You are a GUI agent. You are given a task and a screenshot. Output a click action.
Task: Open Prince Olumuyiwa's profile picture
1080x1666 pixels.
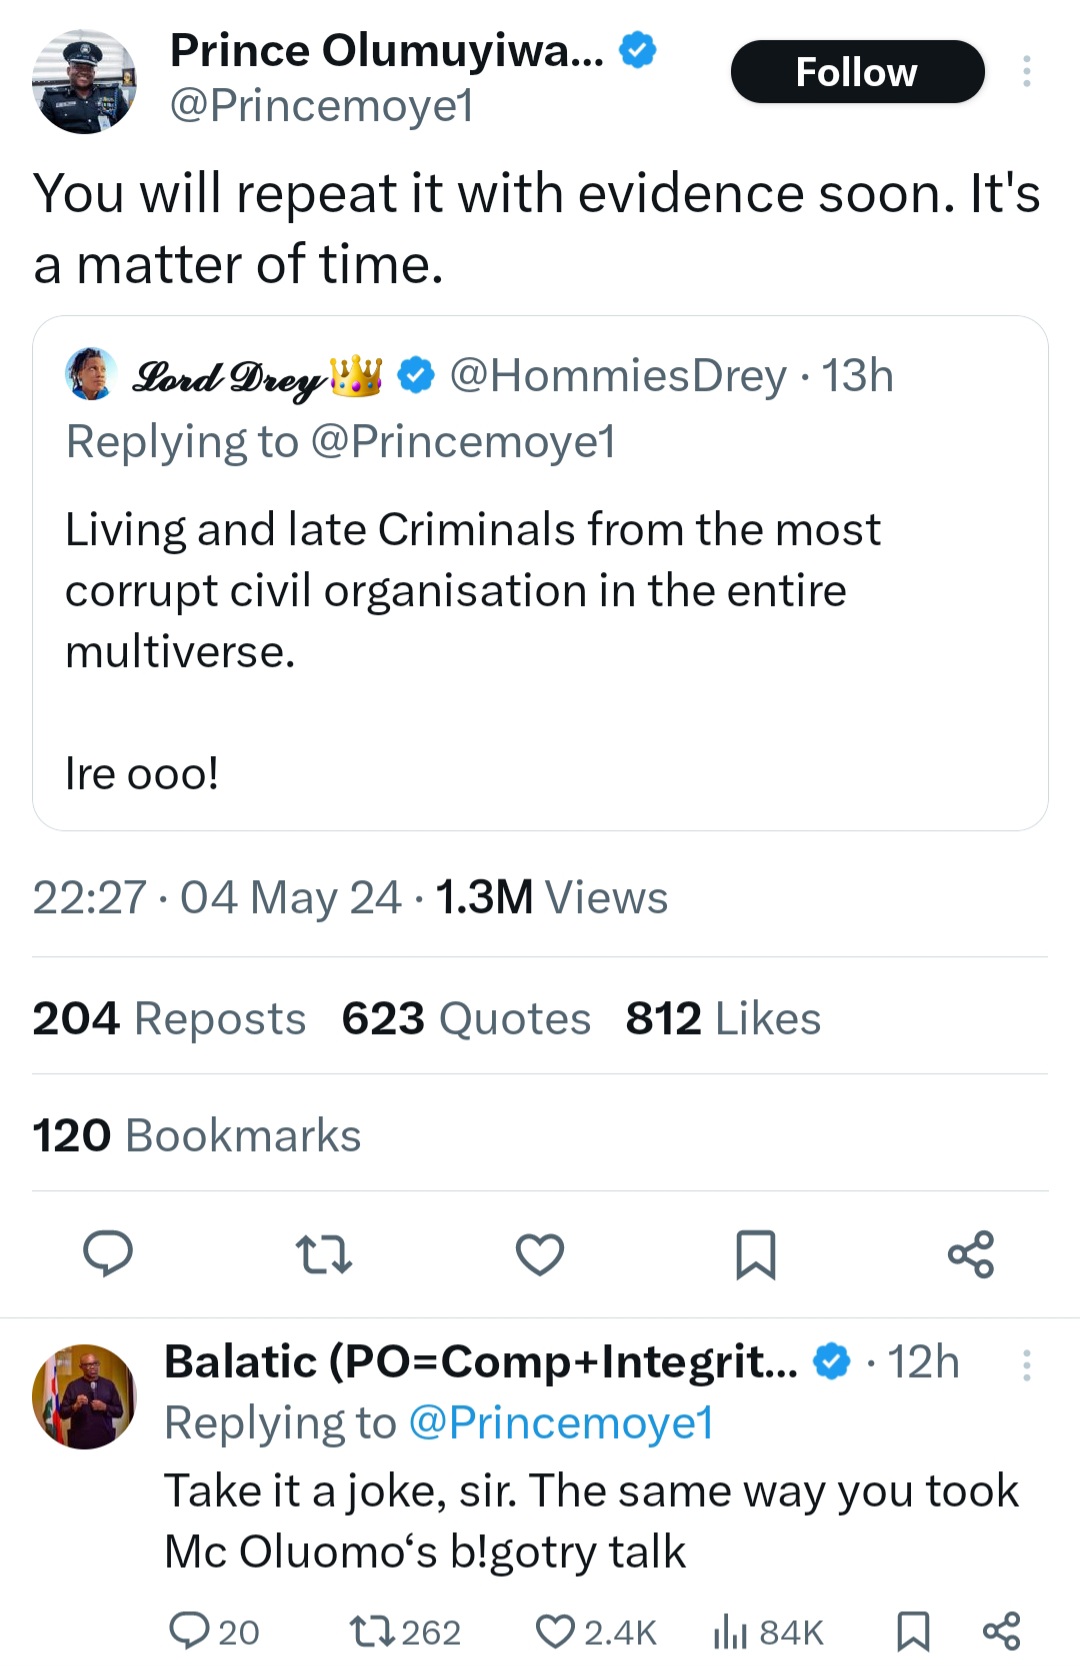tap(84, 81)
